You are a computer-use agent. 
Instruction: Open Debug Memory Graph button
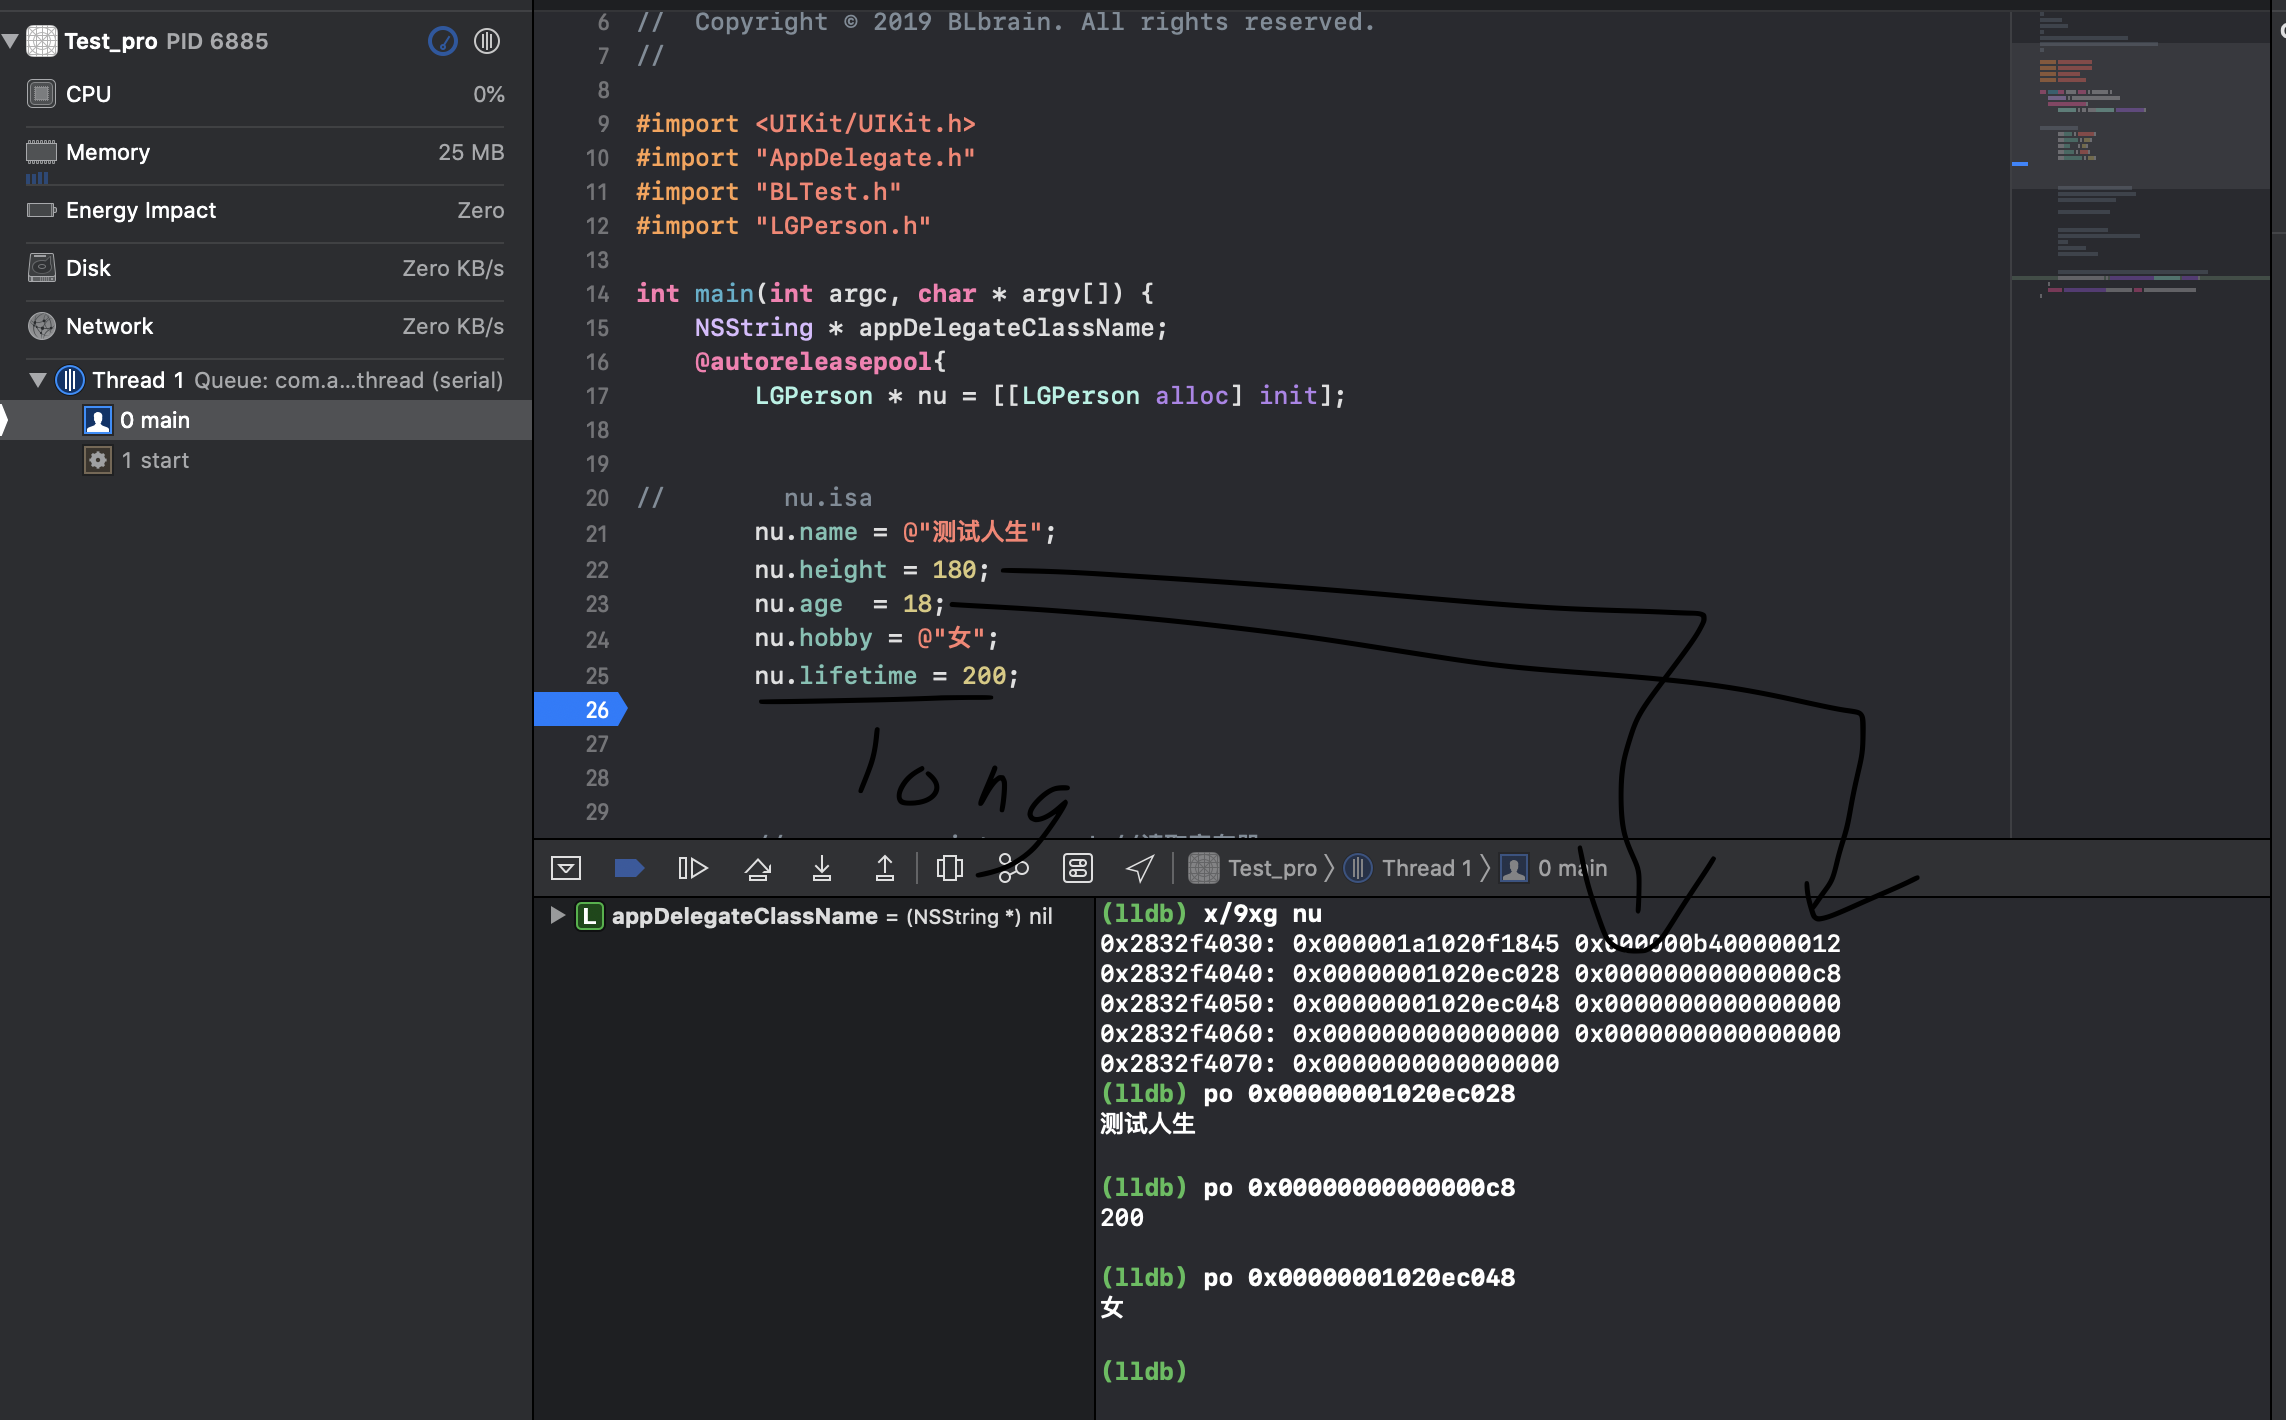point(1013,868)
